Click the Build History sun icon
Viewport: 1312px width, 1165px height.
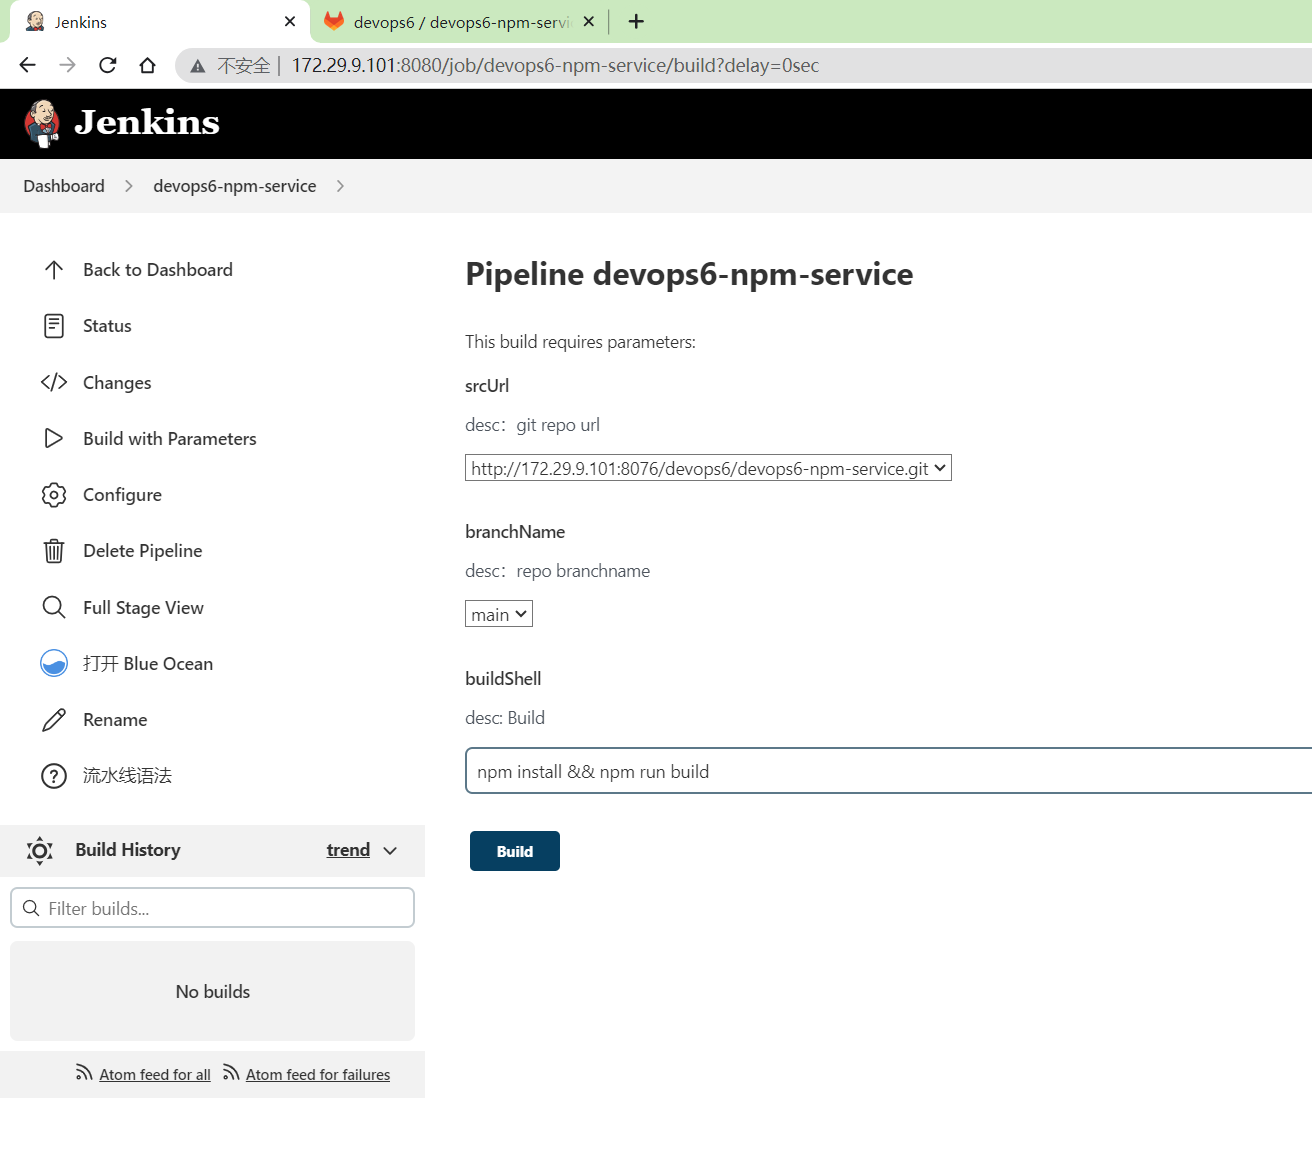(x=40, y=851)
